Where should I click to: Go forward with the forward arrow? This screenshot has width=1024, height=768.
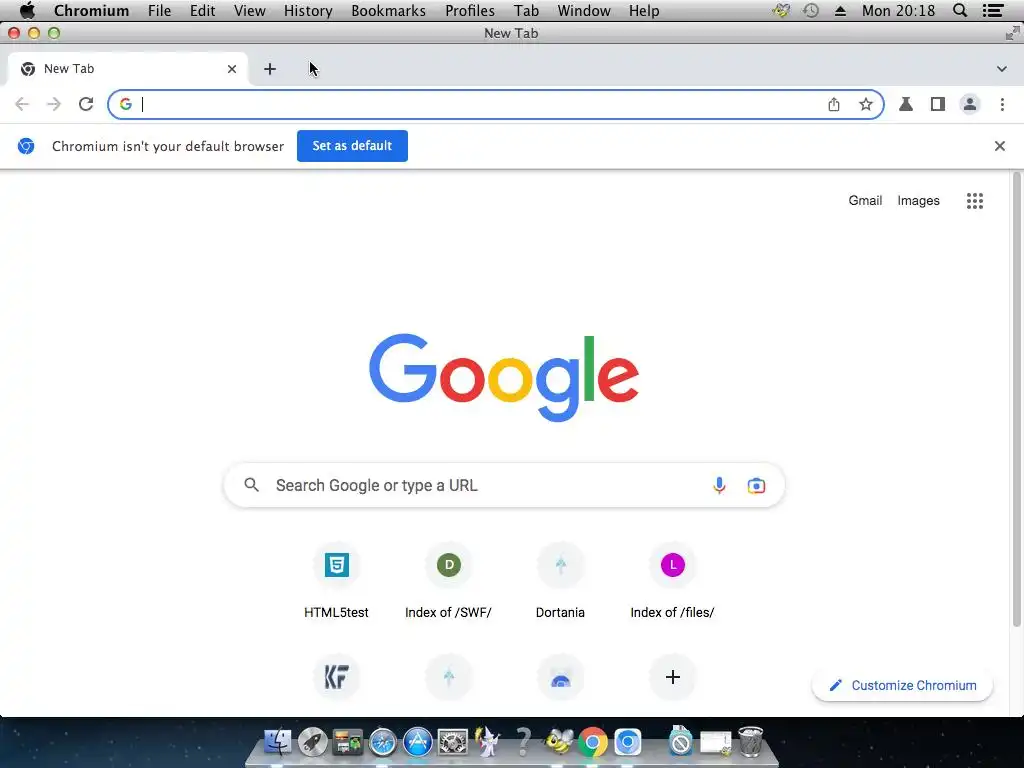click(54, 104)
